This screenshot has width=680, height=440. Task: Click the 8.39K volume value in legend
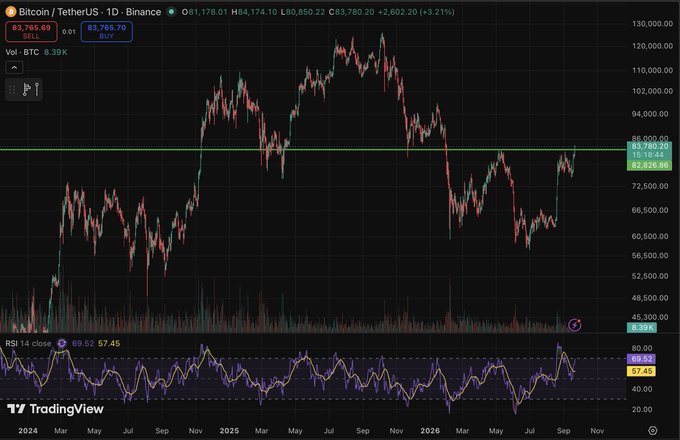pos(56,52)
